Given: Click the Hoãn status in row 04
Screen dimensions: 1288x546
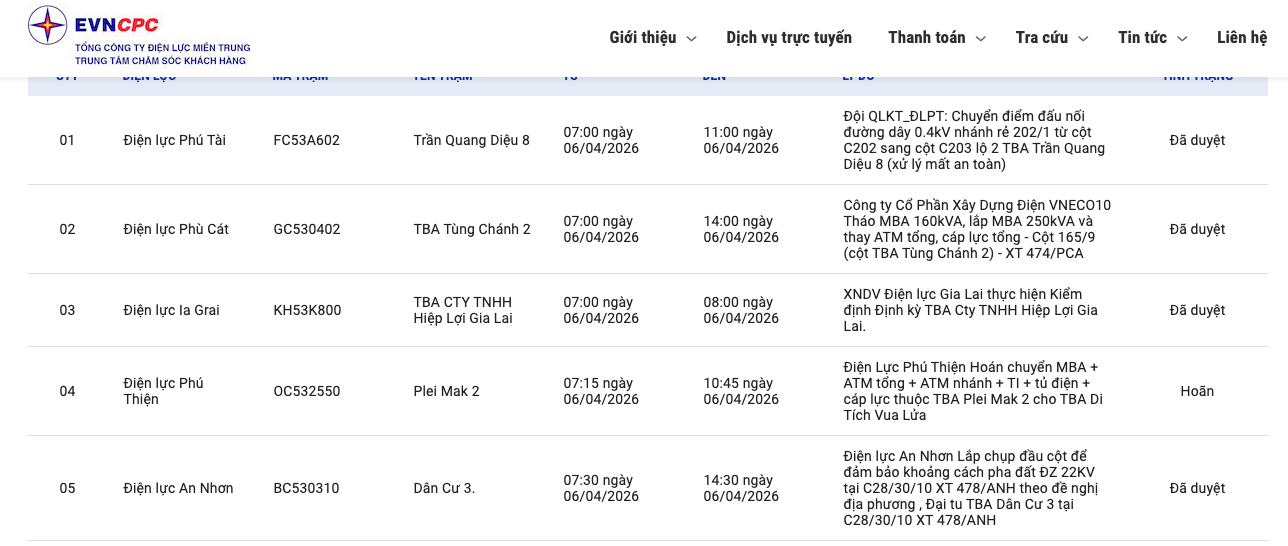Looking at the screenshot, I should [x=1197, y=391].
